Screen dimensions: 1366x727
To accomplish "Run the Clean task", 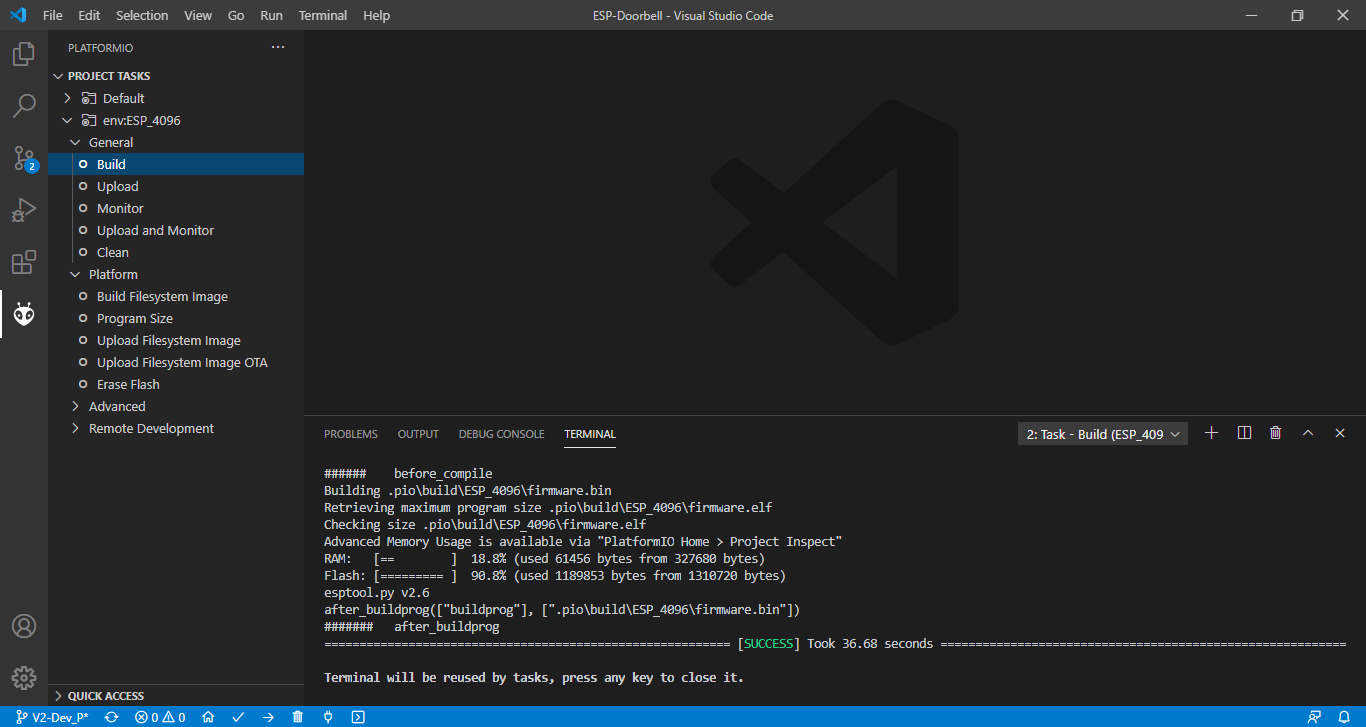I will click(176, 252).
